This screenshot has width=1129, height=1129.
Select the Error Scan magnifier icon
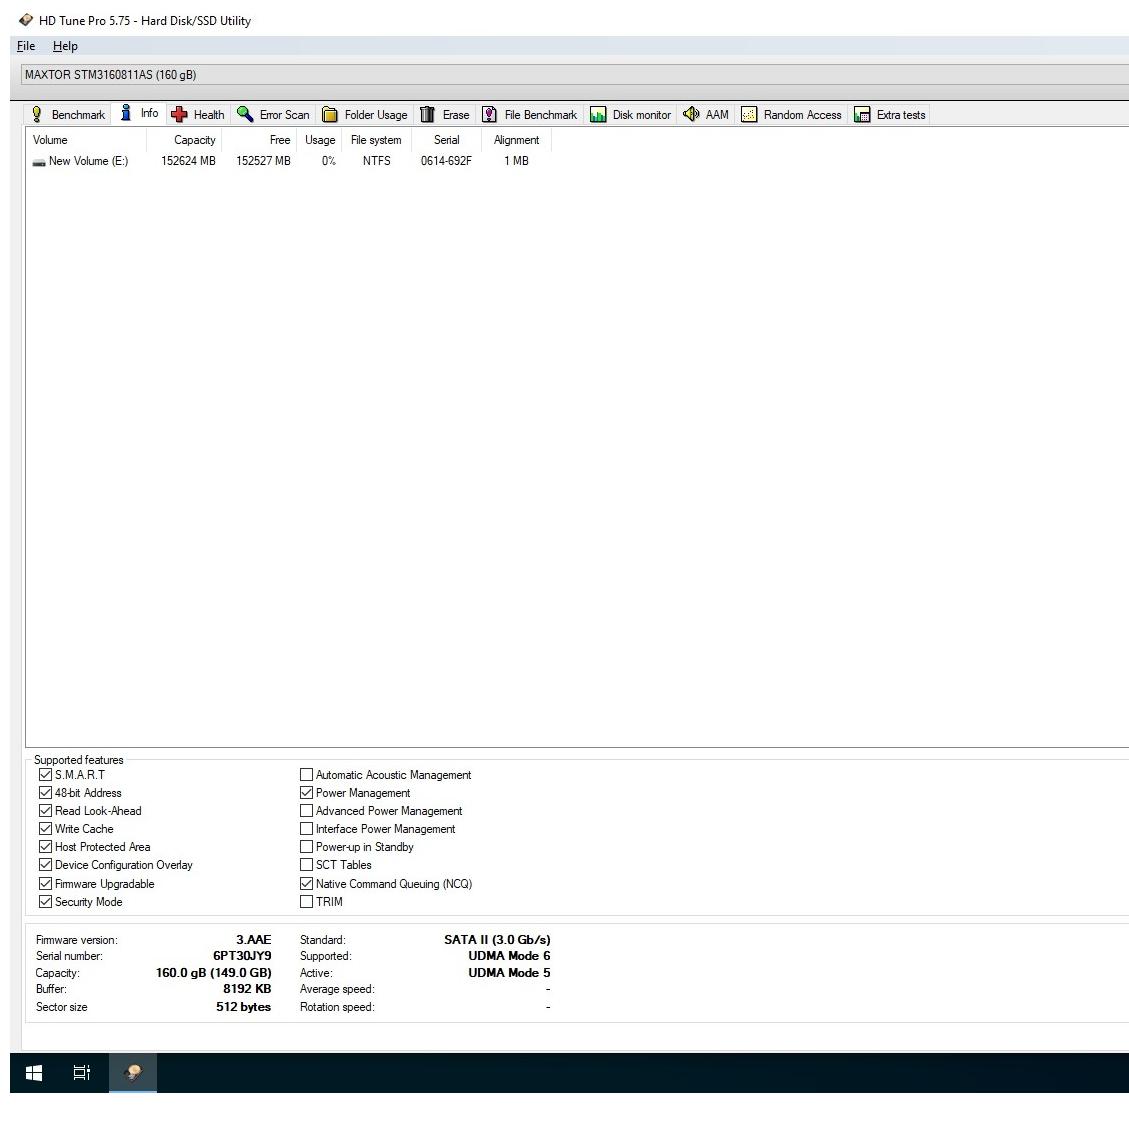pos(245,114)
